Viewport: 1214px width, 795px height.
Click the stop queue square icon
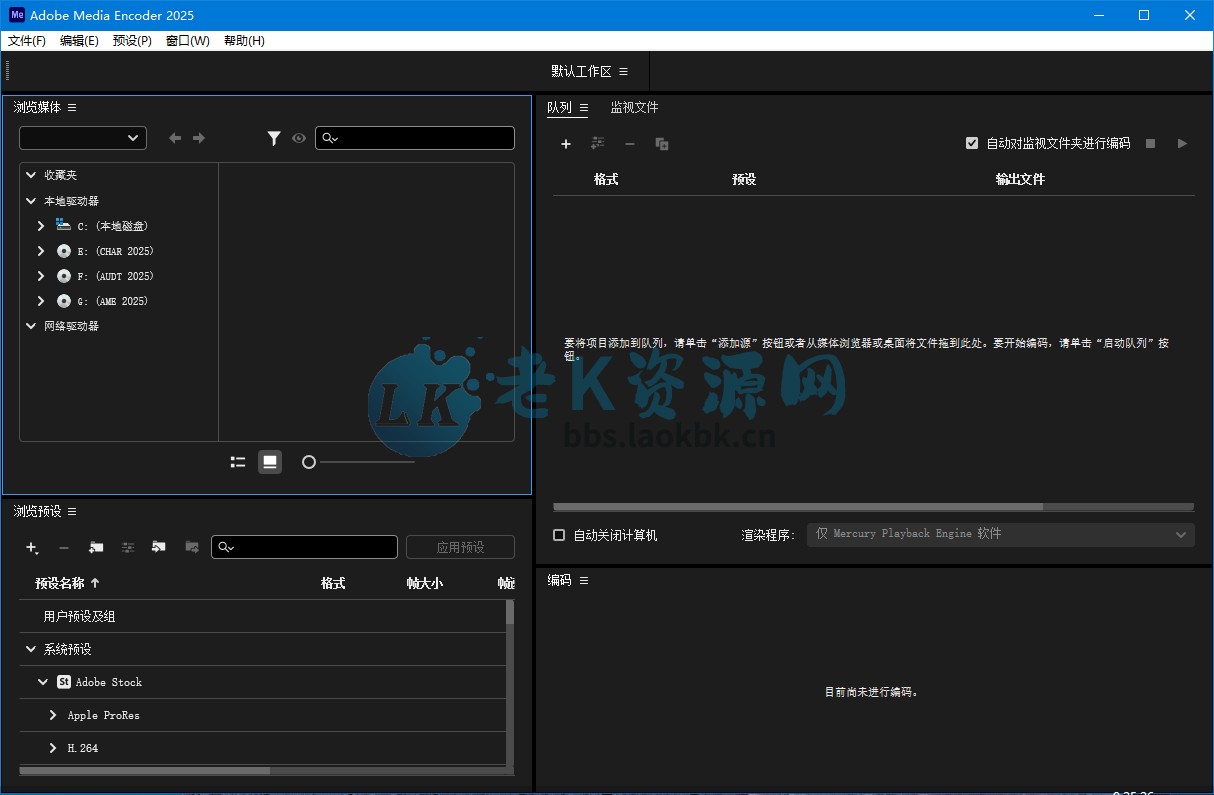click(x=1150, y=144)
